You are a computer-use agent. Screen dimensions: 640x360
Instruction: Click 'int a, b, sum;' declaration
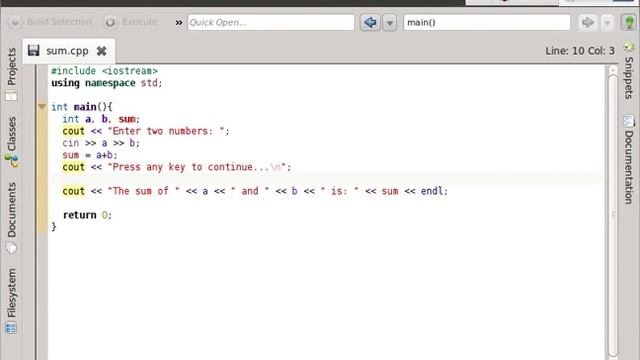click(101, 119)
